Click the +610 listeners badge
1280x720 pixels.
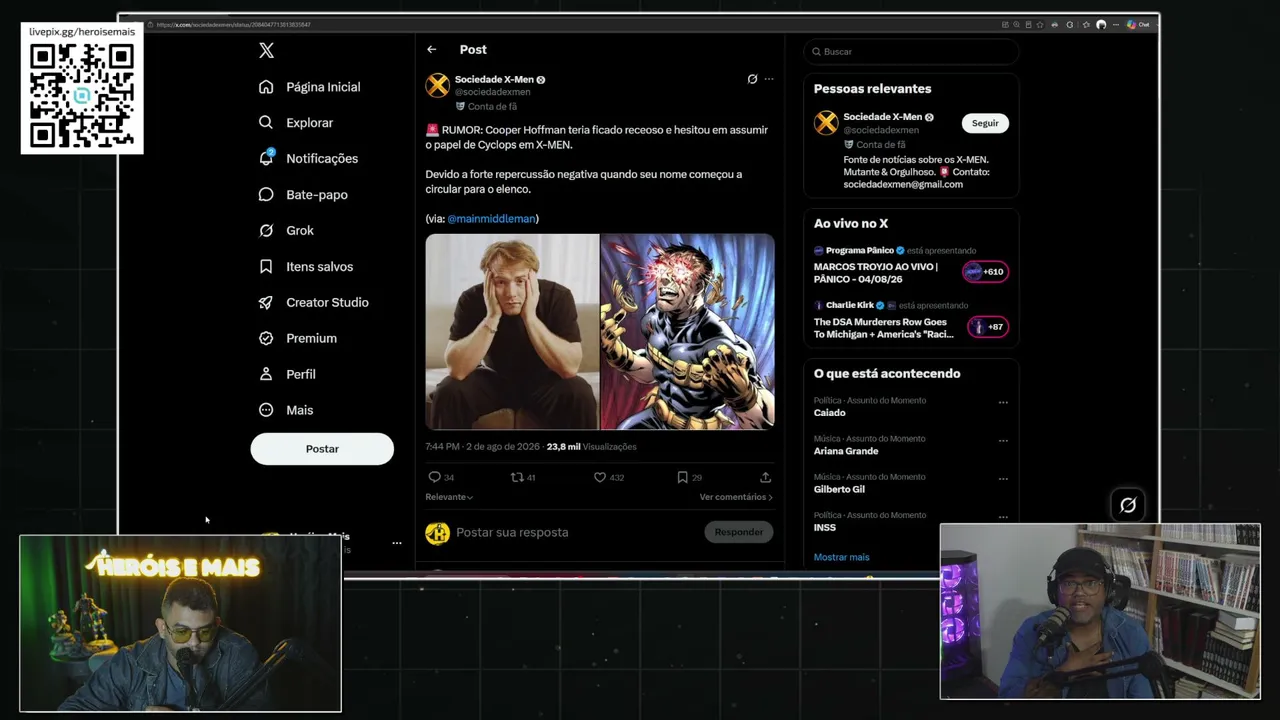tap(986, 272)
